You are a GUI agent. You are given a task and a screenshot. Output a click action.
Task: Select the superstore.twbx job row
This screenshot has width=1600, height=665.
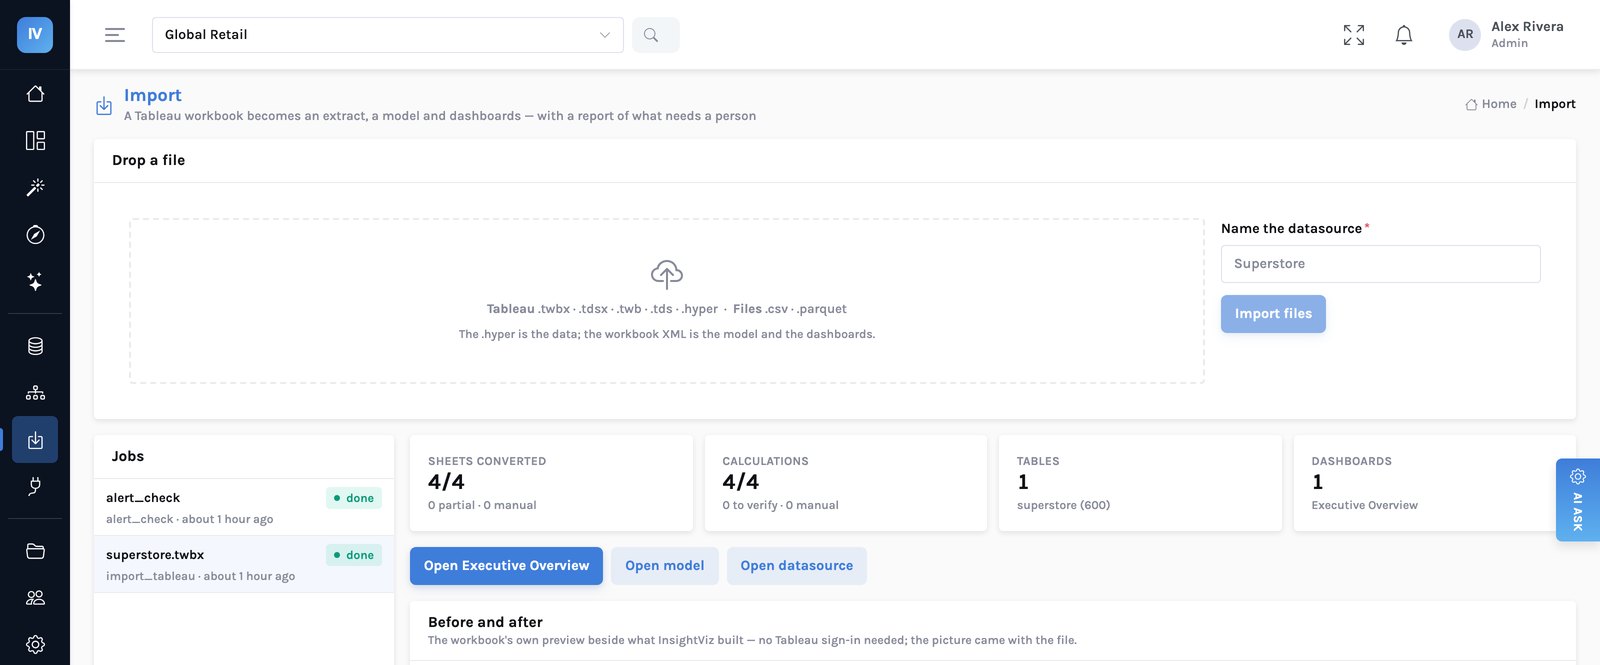click(244, 564)
